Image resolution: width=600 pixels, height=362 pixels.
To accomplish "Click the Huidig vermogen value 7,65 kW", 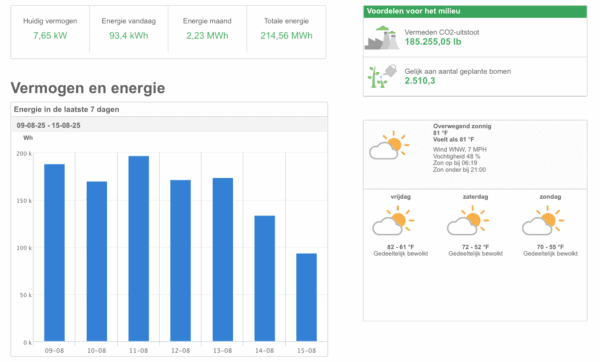I will coord(50,36).
